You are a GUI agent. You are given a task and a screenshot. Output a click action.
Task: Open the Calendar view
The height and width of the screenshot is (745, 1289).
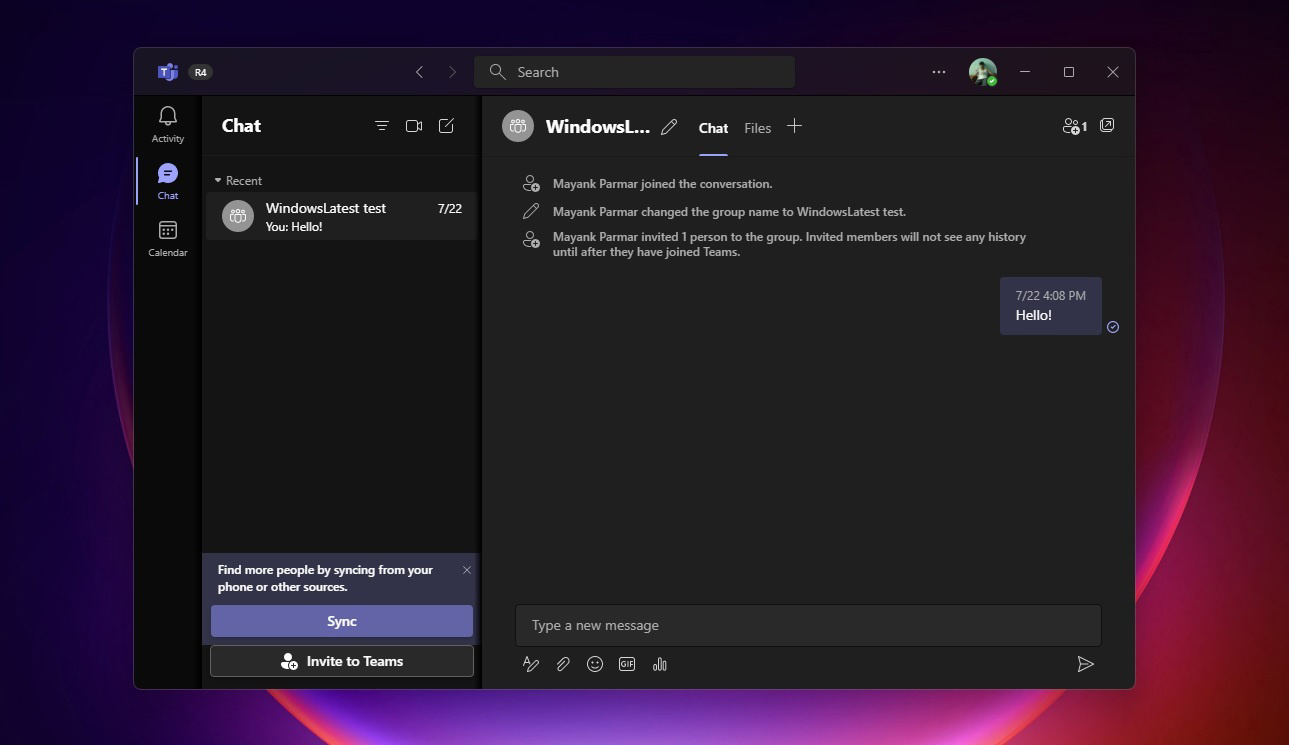(168, 239)
